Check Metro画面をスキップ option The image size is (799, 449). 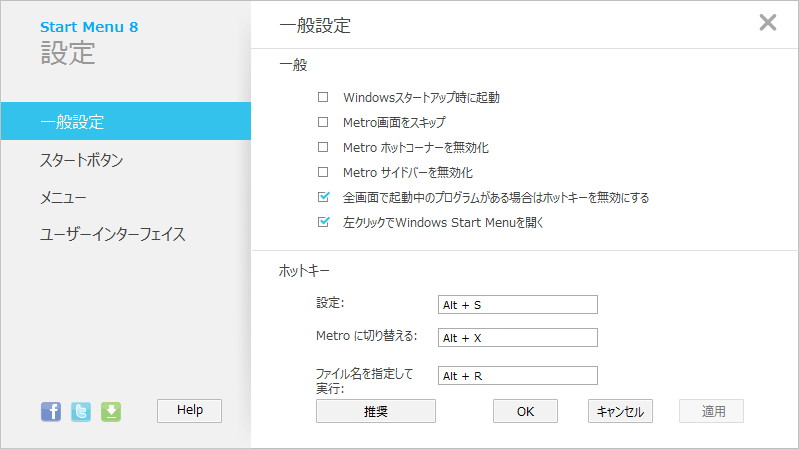tap(323, 122)
